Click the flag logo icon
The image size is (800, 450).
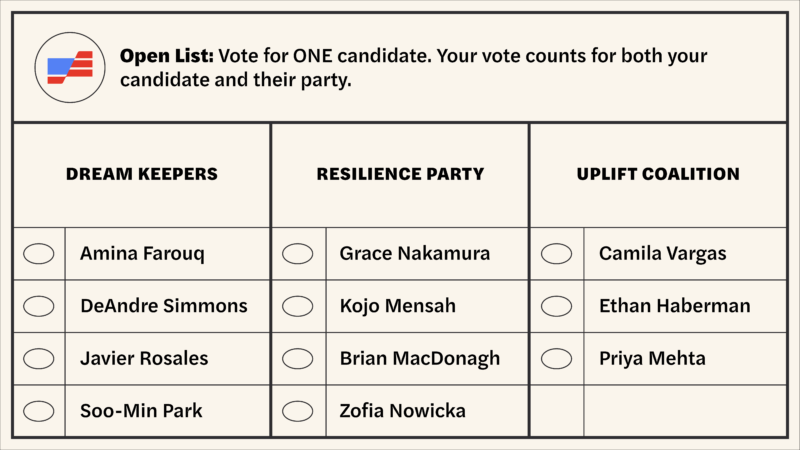click(70, 67)
